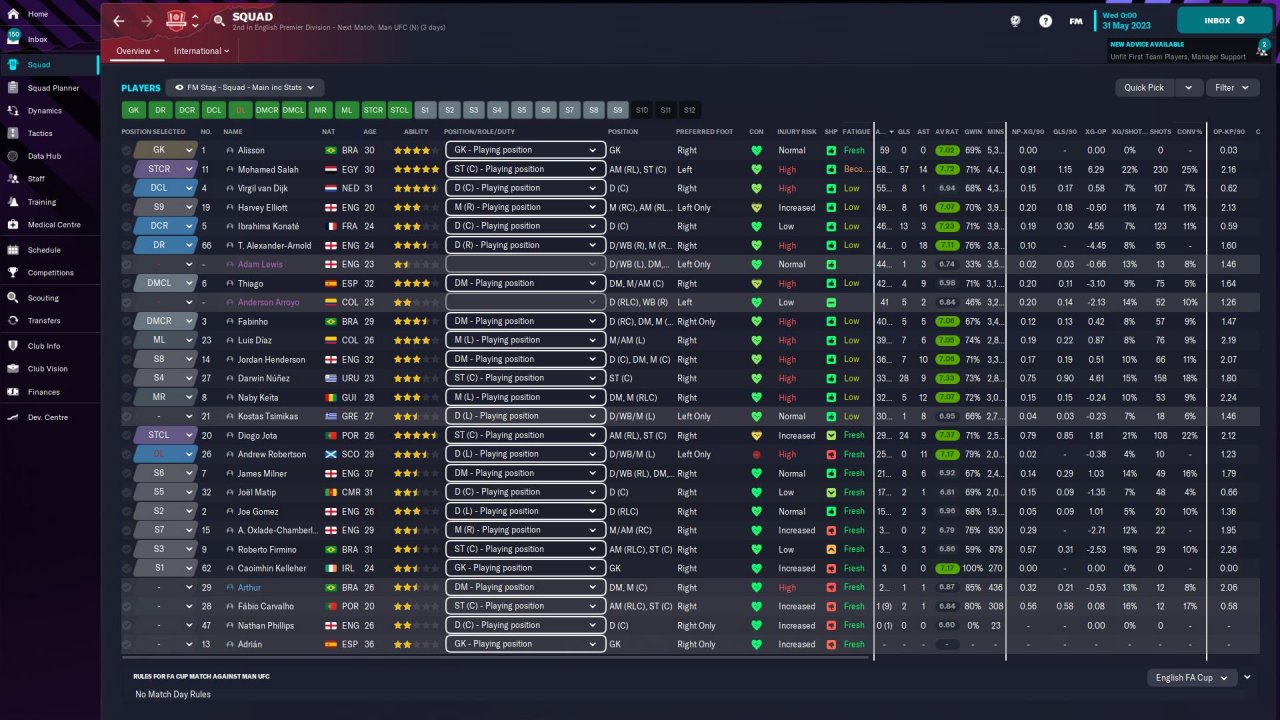Select the GK position filter chip
Screen dimensions: 1280x720
coord(133,110)
